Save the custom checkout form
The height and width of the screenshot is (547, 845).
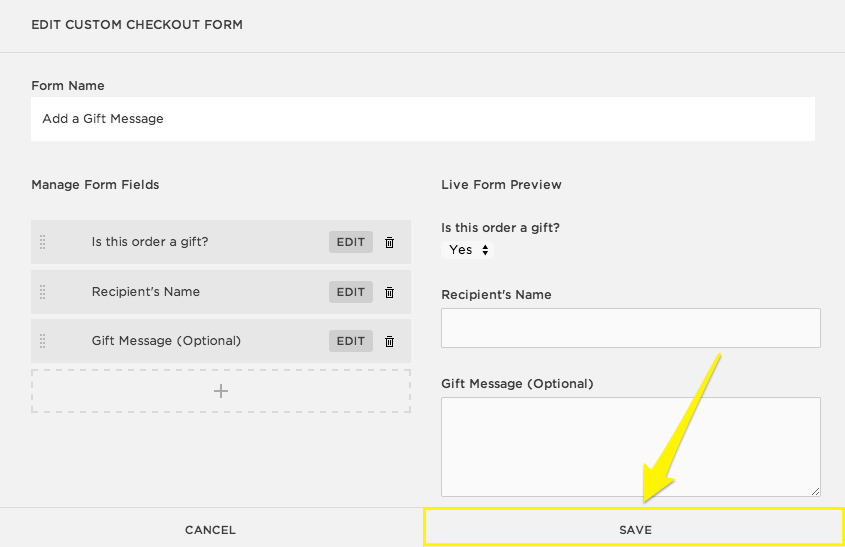coord(634,529)
